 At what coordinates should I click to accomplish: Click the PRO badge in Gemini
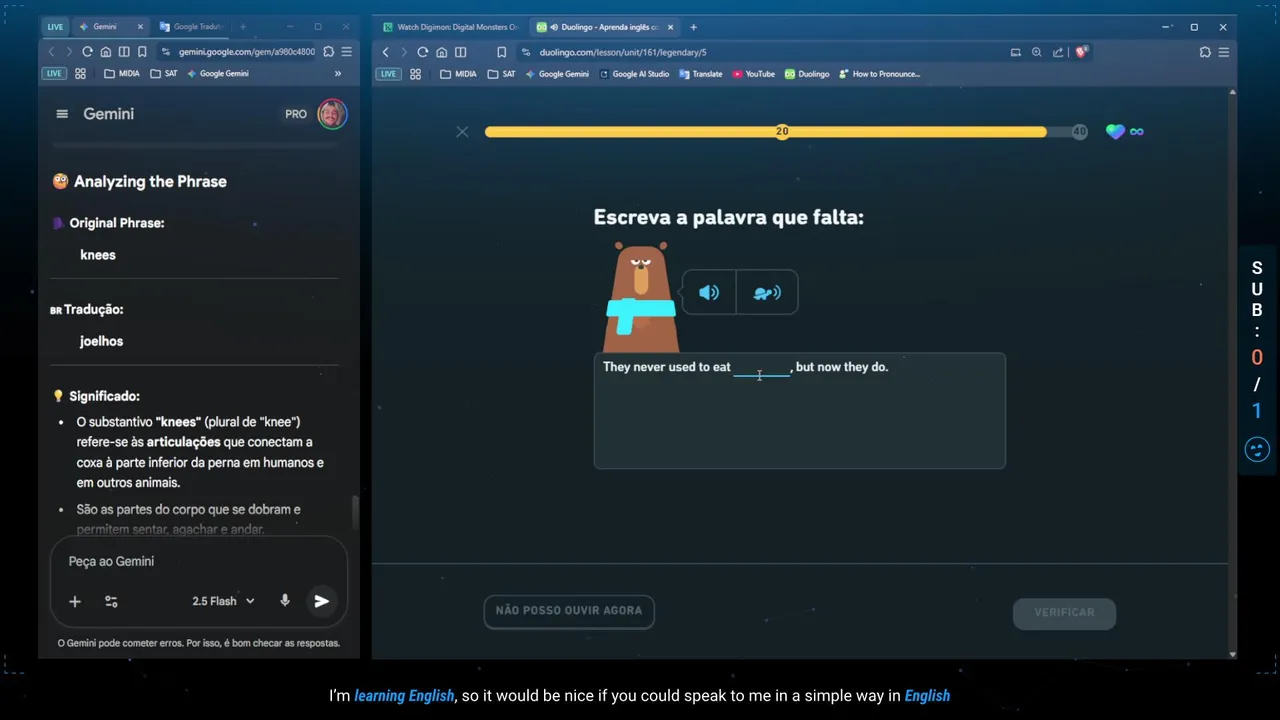pyautogui.click(x=296, y=114)
